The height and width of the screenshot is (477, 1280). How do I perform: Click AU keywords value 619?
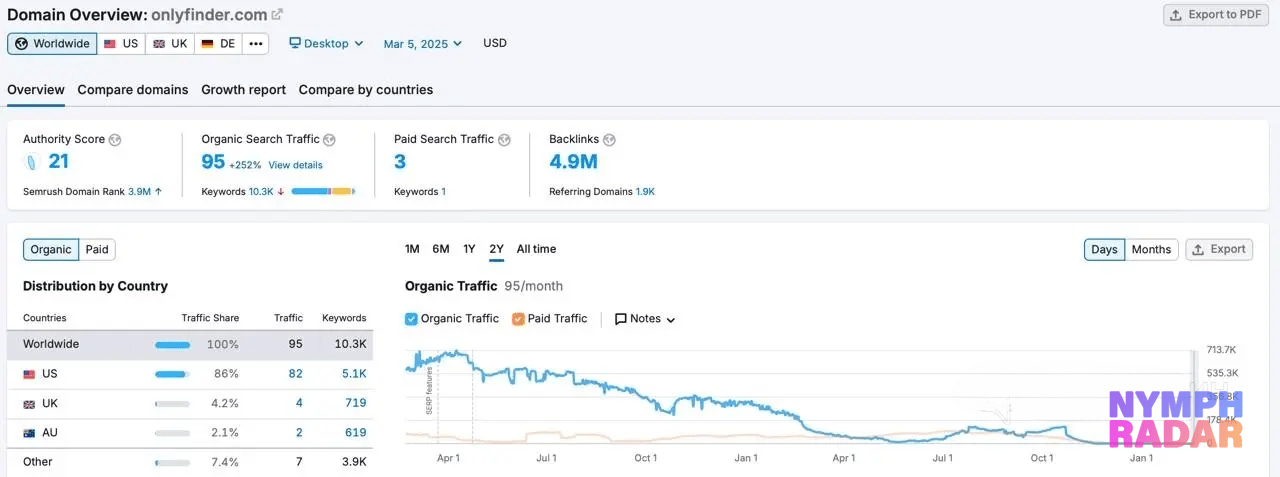click(x=356, y=433)
